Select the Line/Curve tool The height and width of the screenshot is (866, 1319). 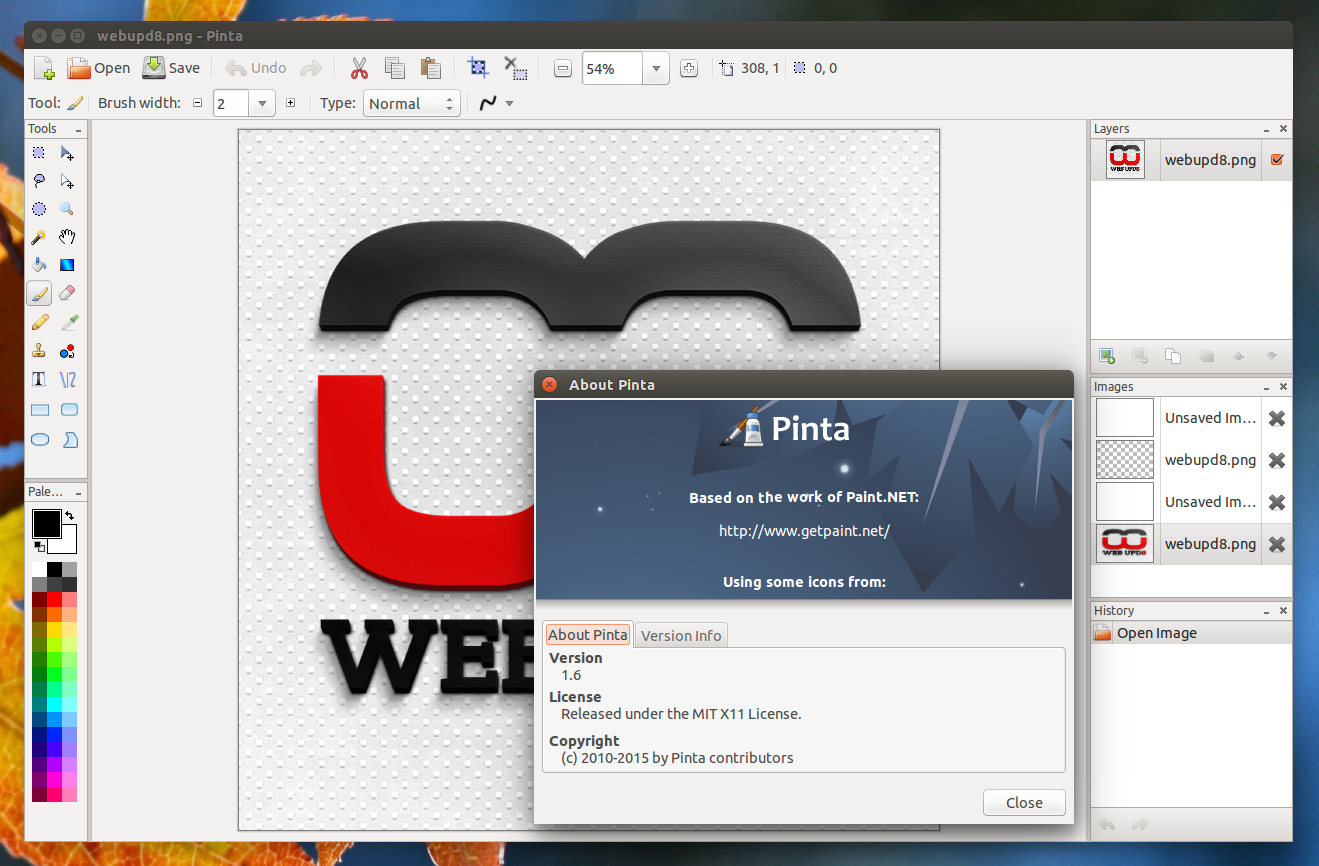coord(67,380)
